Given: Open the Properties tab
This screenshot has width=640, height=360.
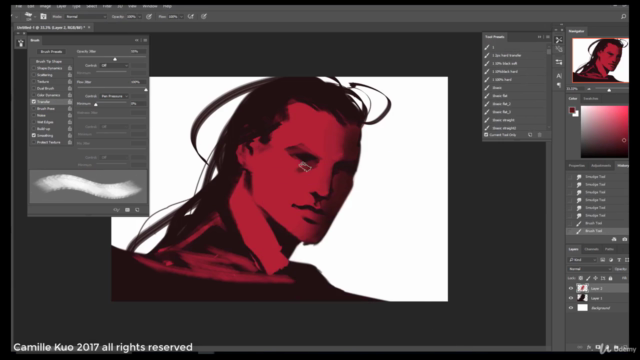Looking at the screenshot, I should (577, 166).
